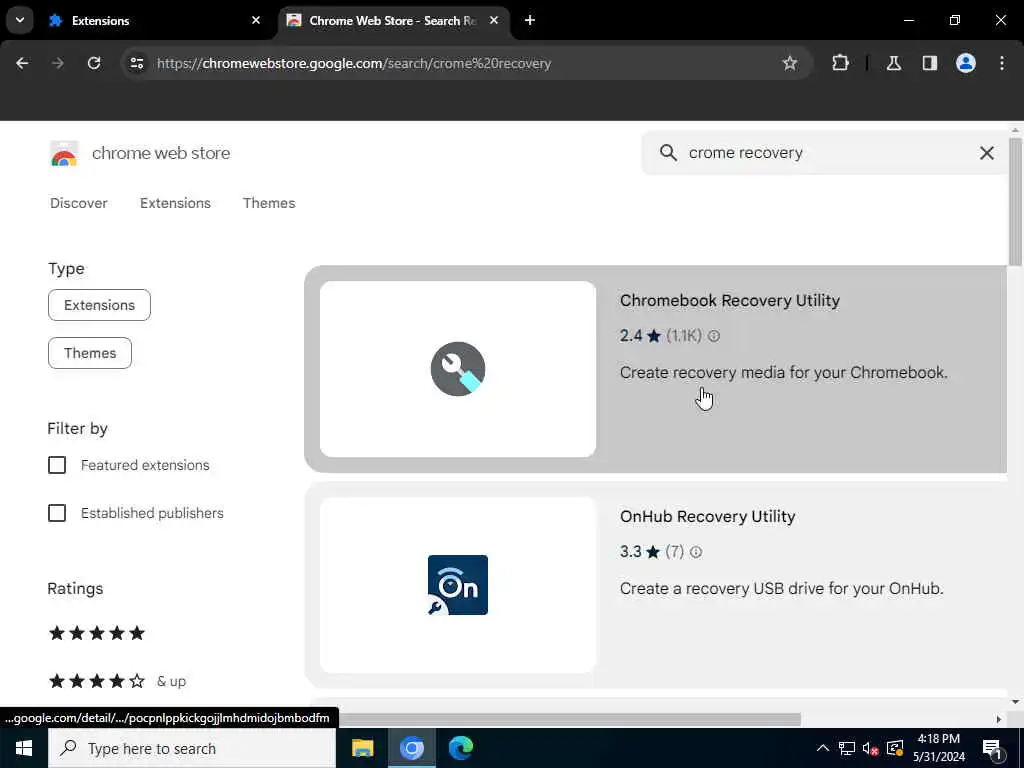Viewport: 1024px width, 768px height.
Task: Open the Chrome profile avatar
Action: pos(966,63)
